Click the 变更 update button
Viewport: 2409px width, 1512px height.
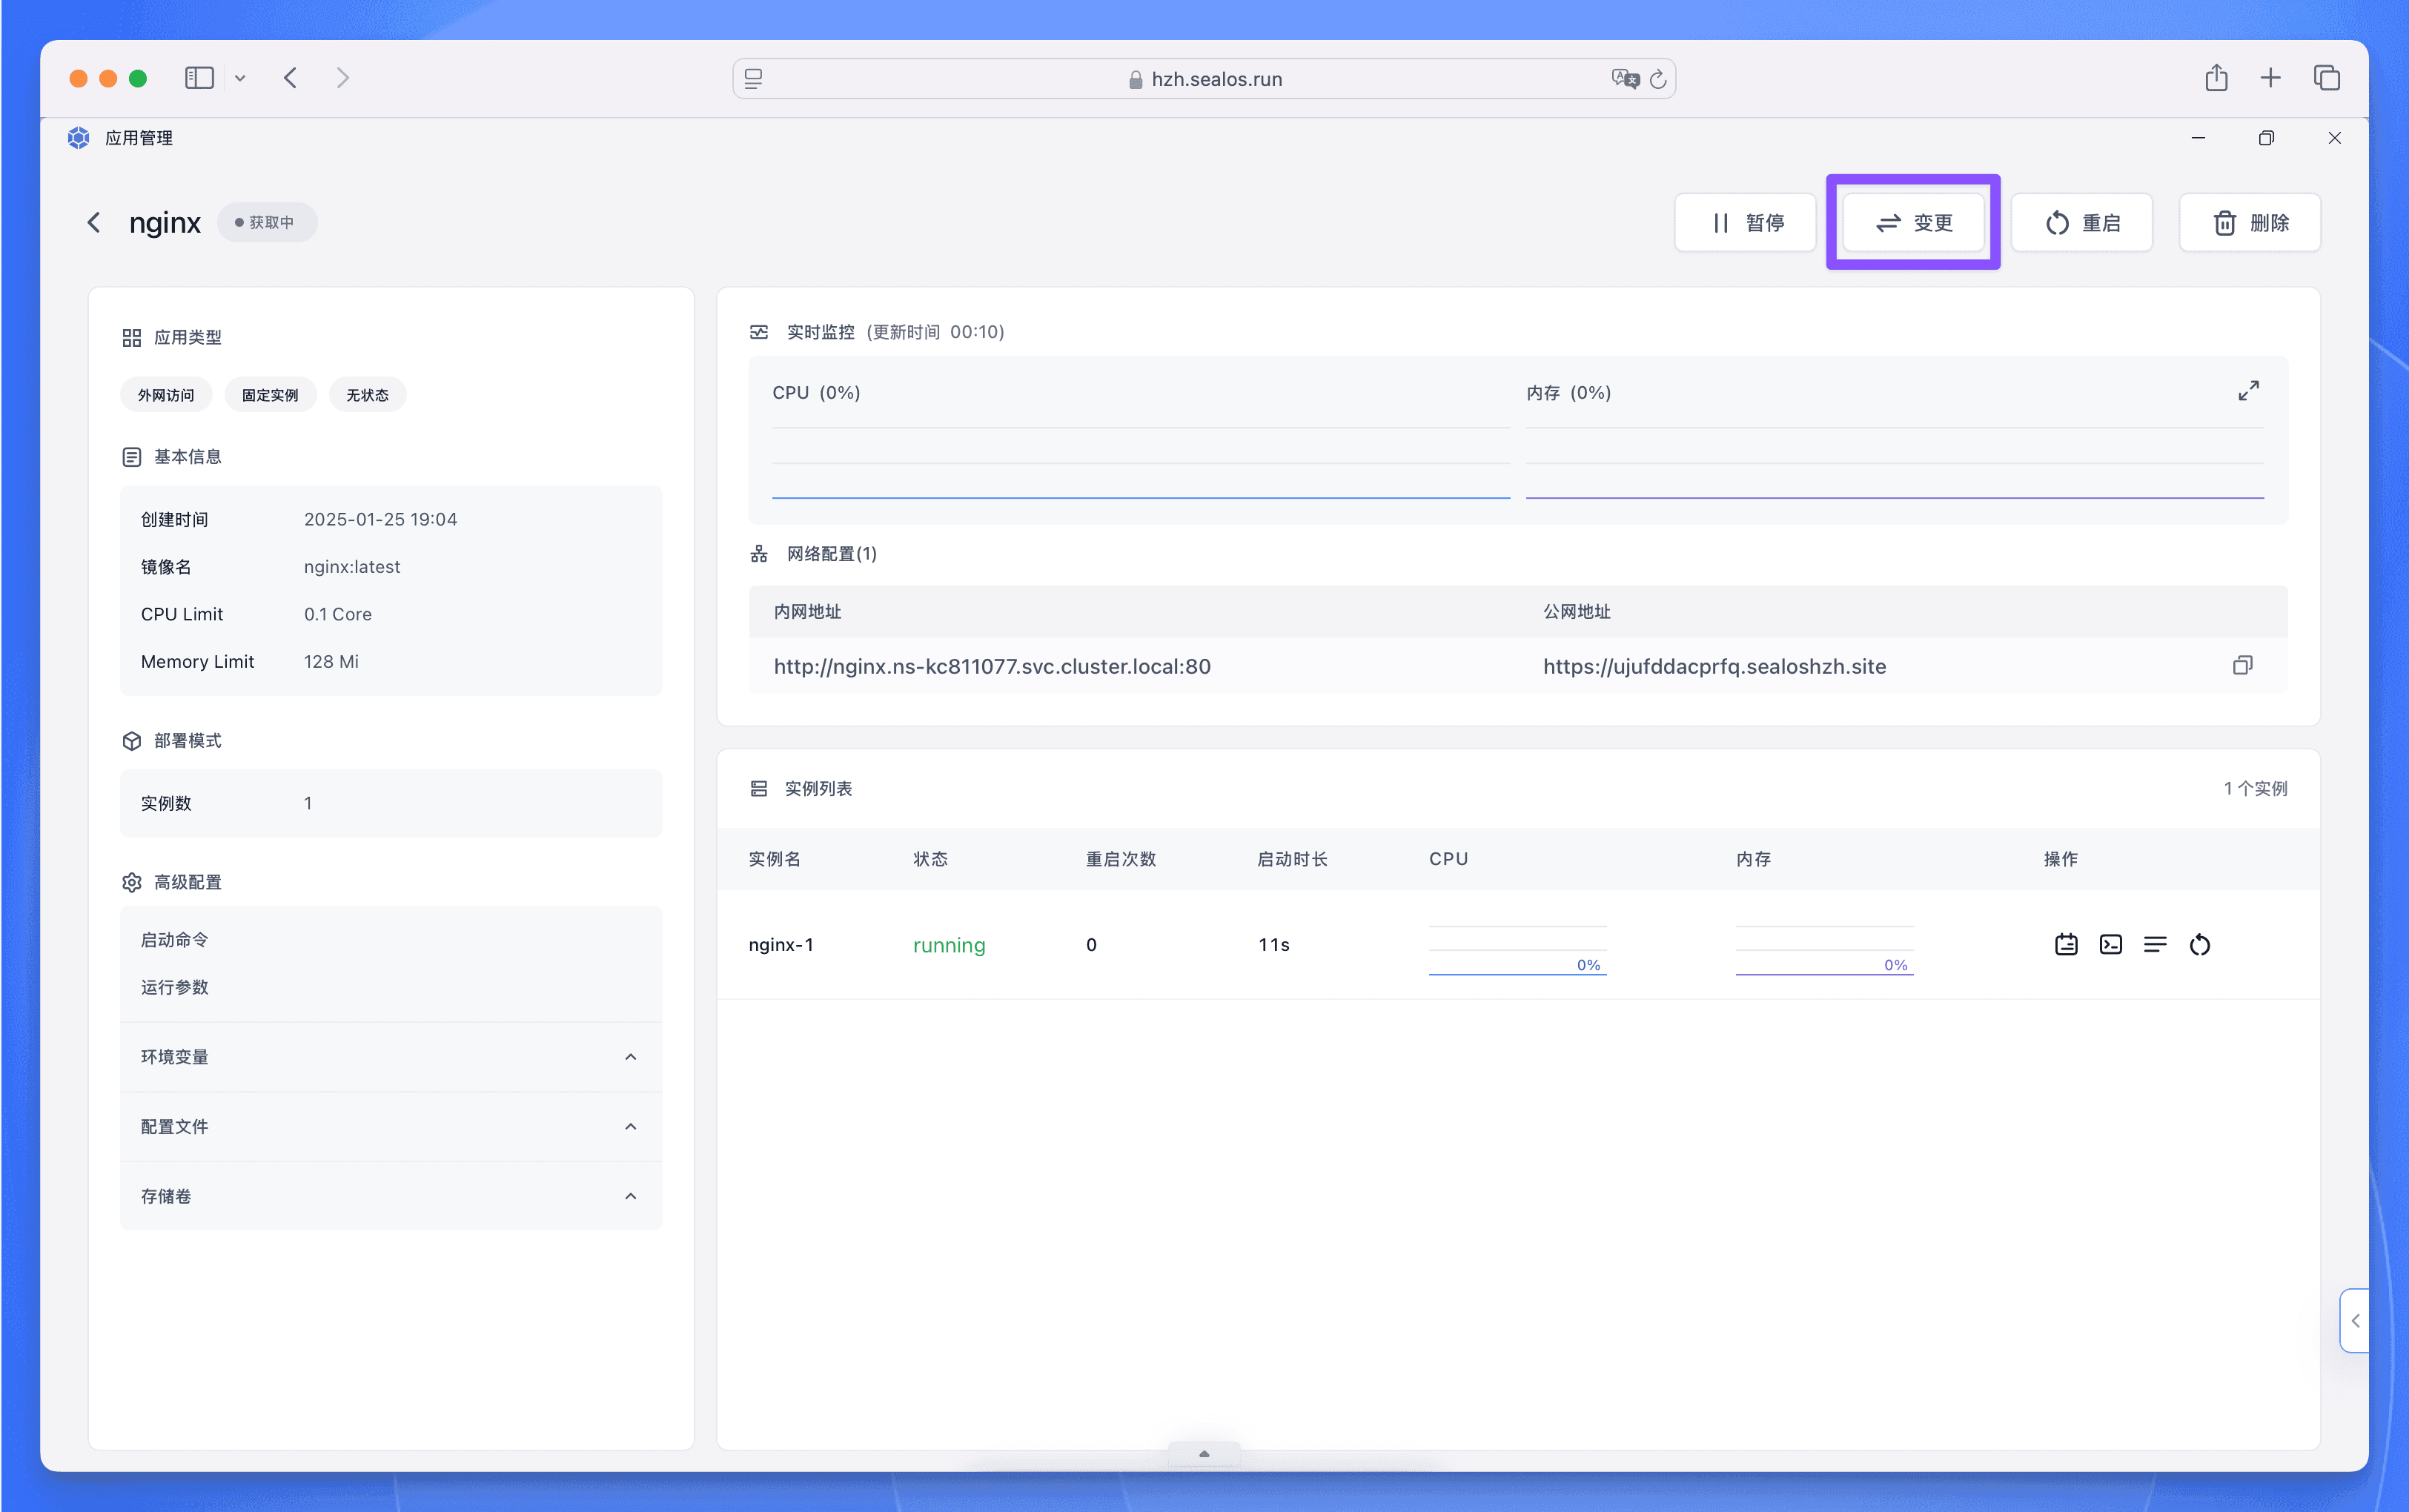coord(1913,223)
